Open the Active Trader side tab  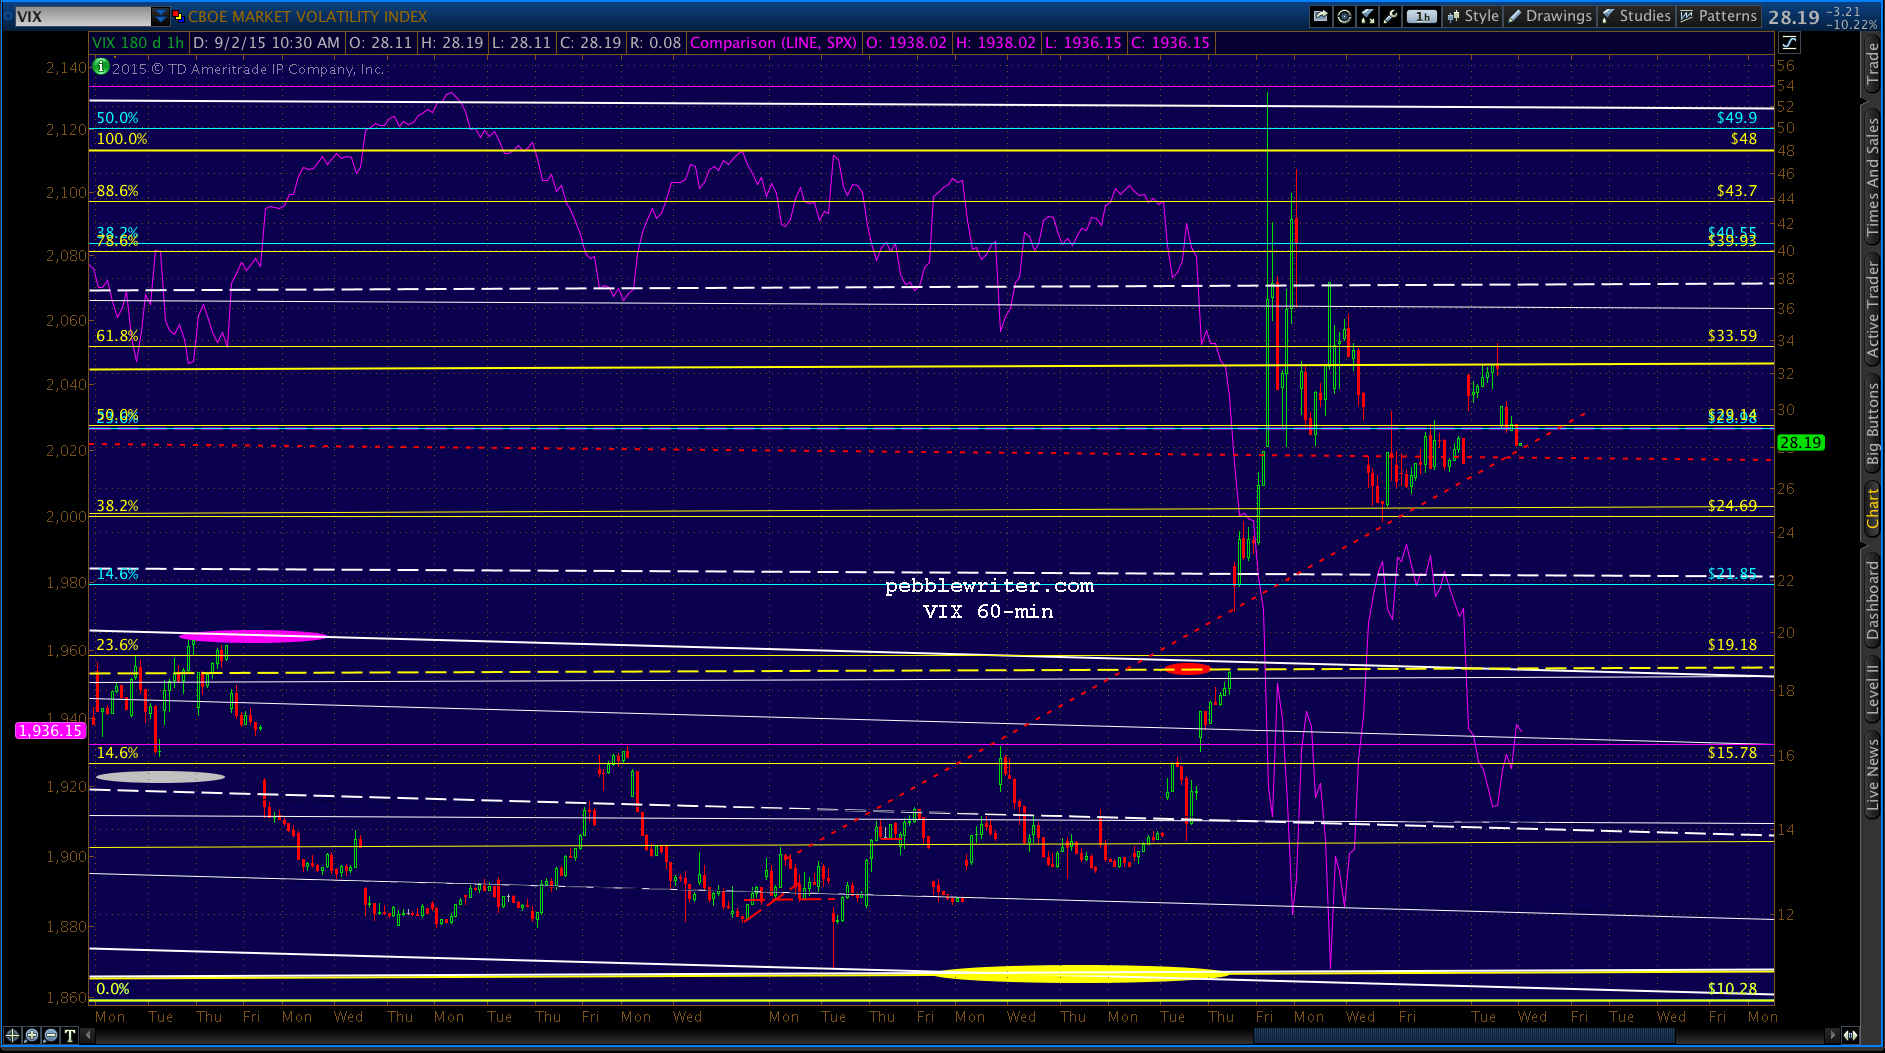[x=1872, y=309]
